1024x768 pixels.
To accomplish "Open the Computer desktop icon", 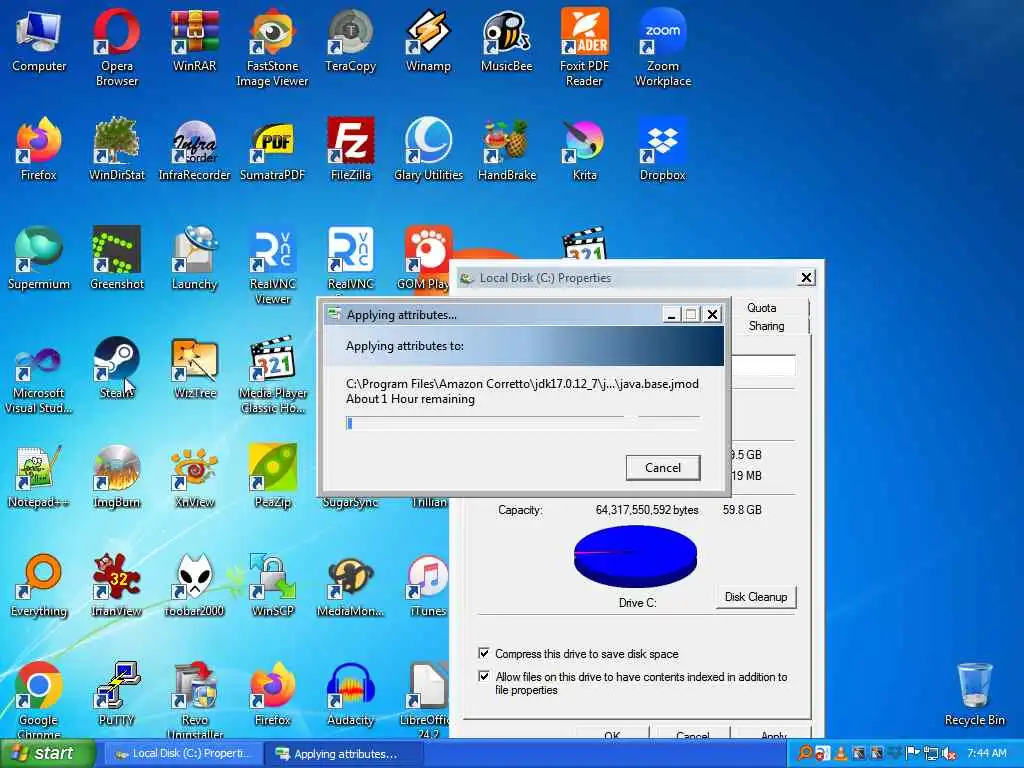I will pyautogui.click(x=39, y=40).
